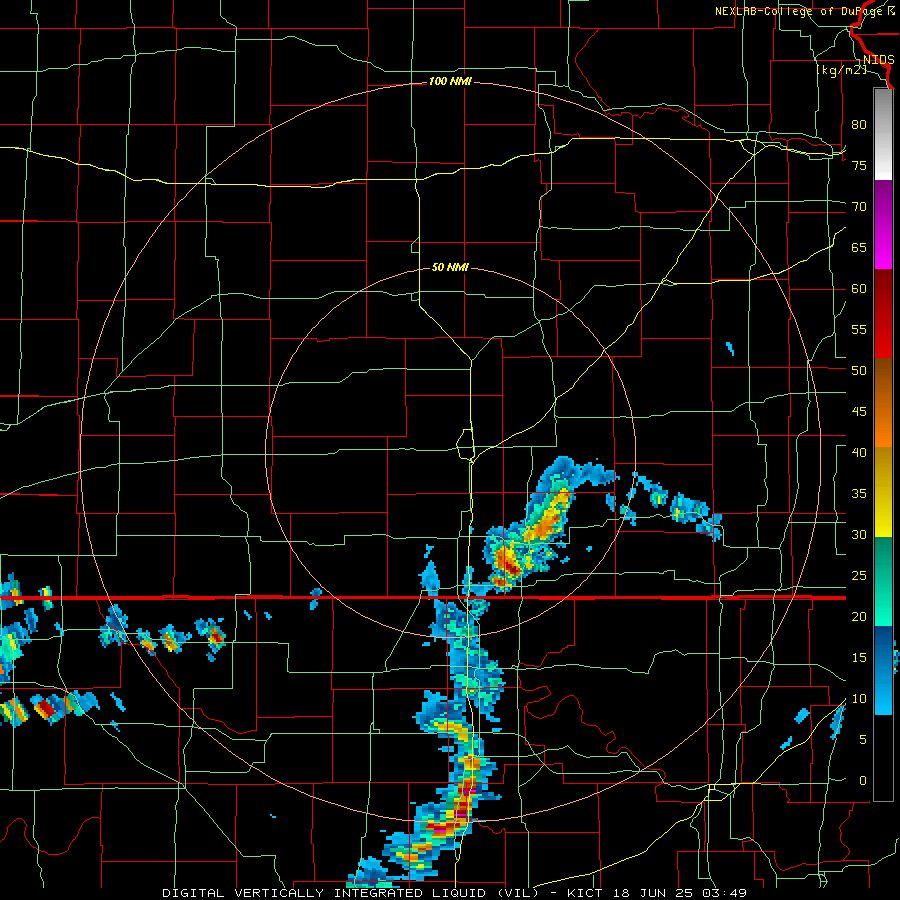Click the "45" value on the scale
Screen dimensions: 900x900
[859, 412]
